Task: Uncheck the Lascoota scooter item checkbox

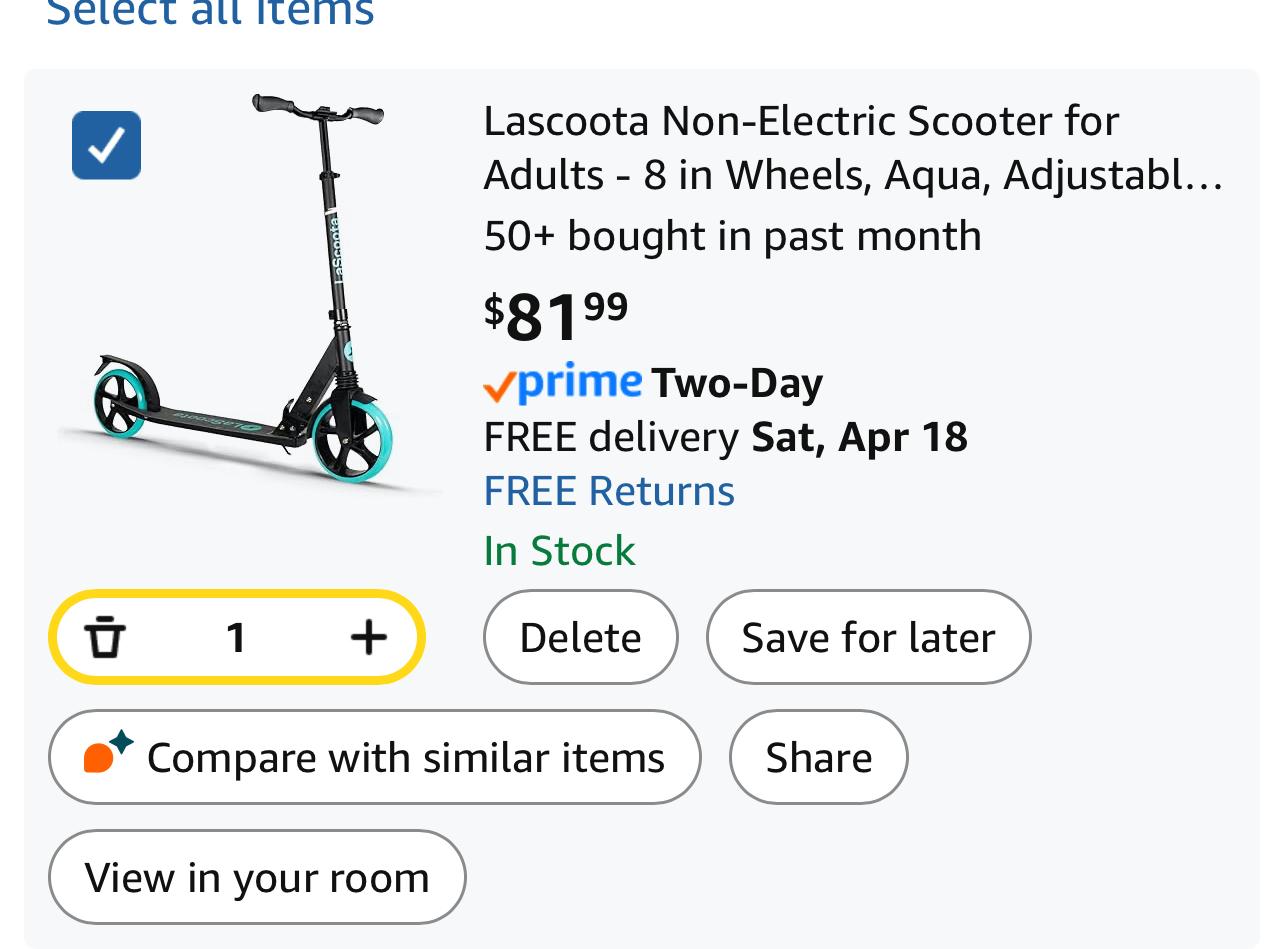Action: [x=107, y=145]
